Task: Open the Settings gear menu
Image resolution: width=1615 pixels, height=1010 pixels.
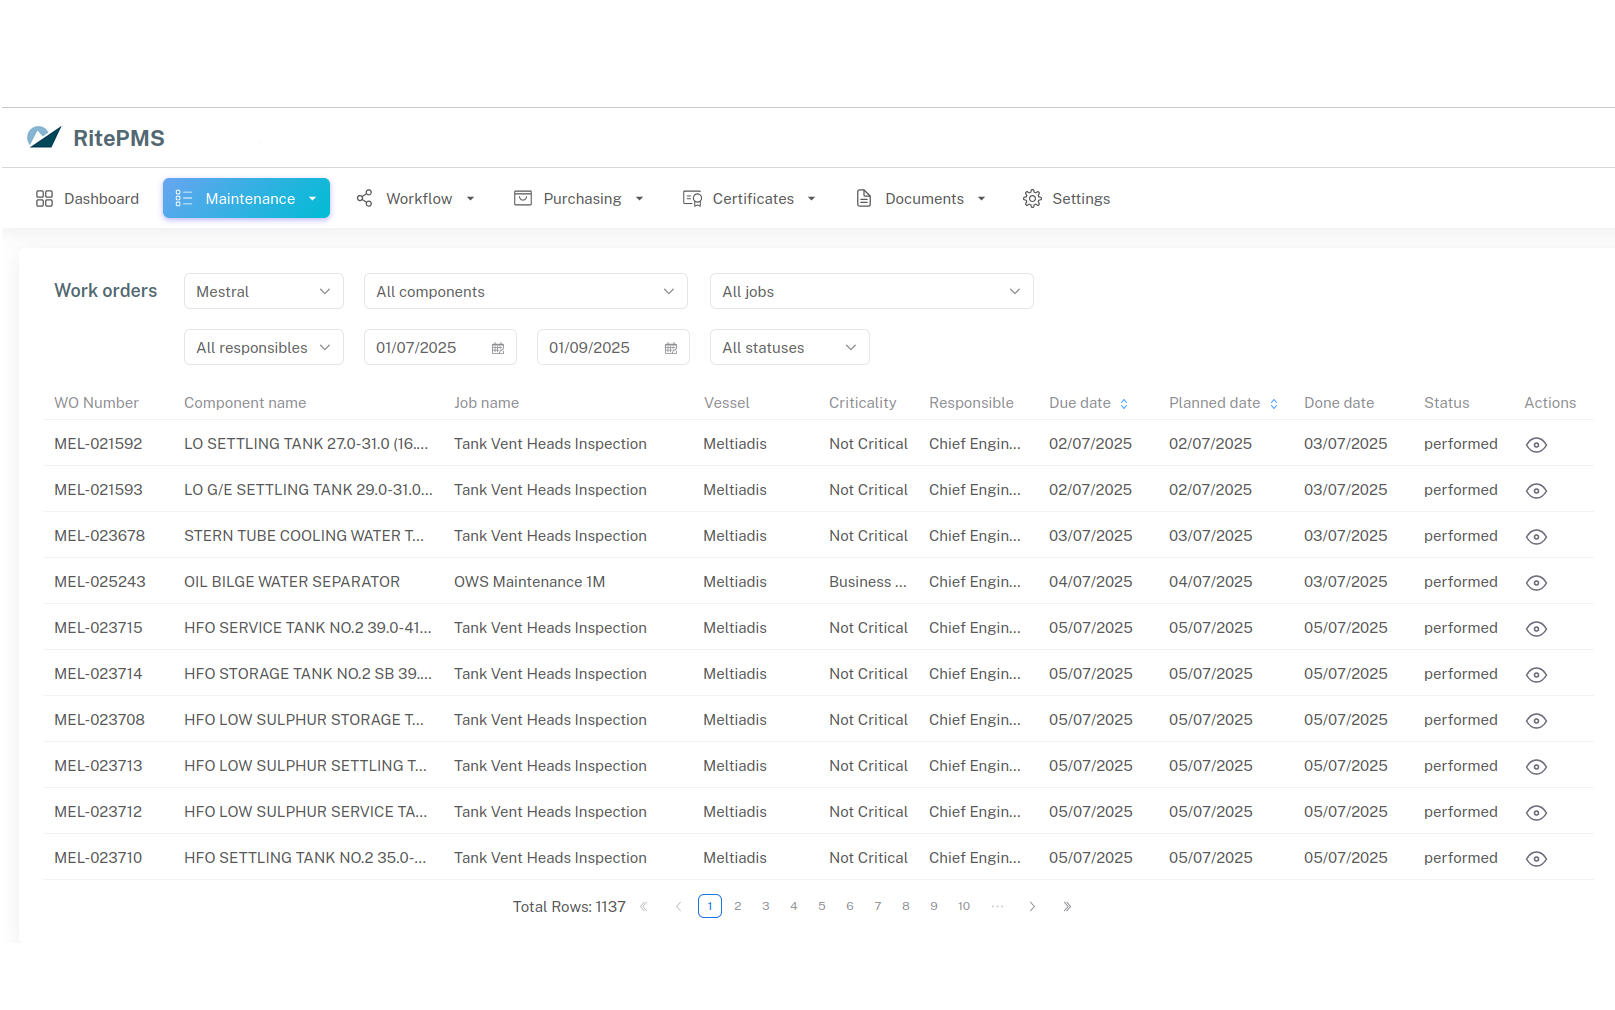Action: (x=1066, y=199)
